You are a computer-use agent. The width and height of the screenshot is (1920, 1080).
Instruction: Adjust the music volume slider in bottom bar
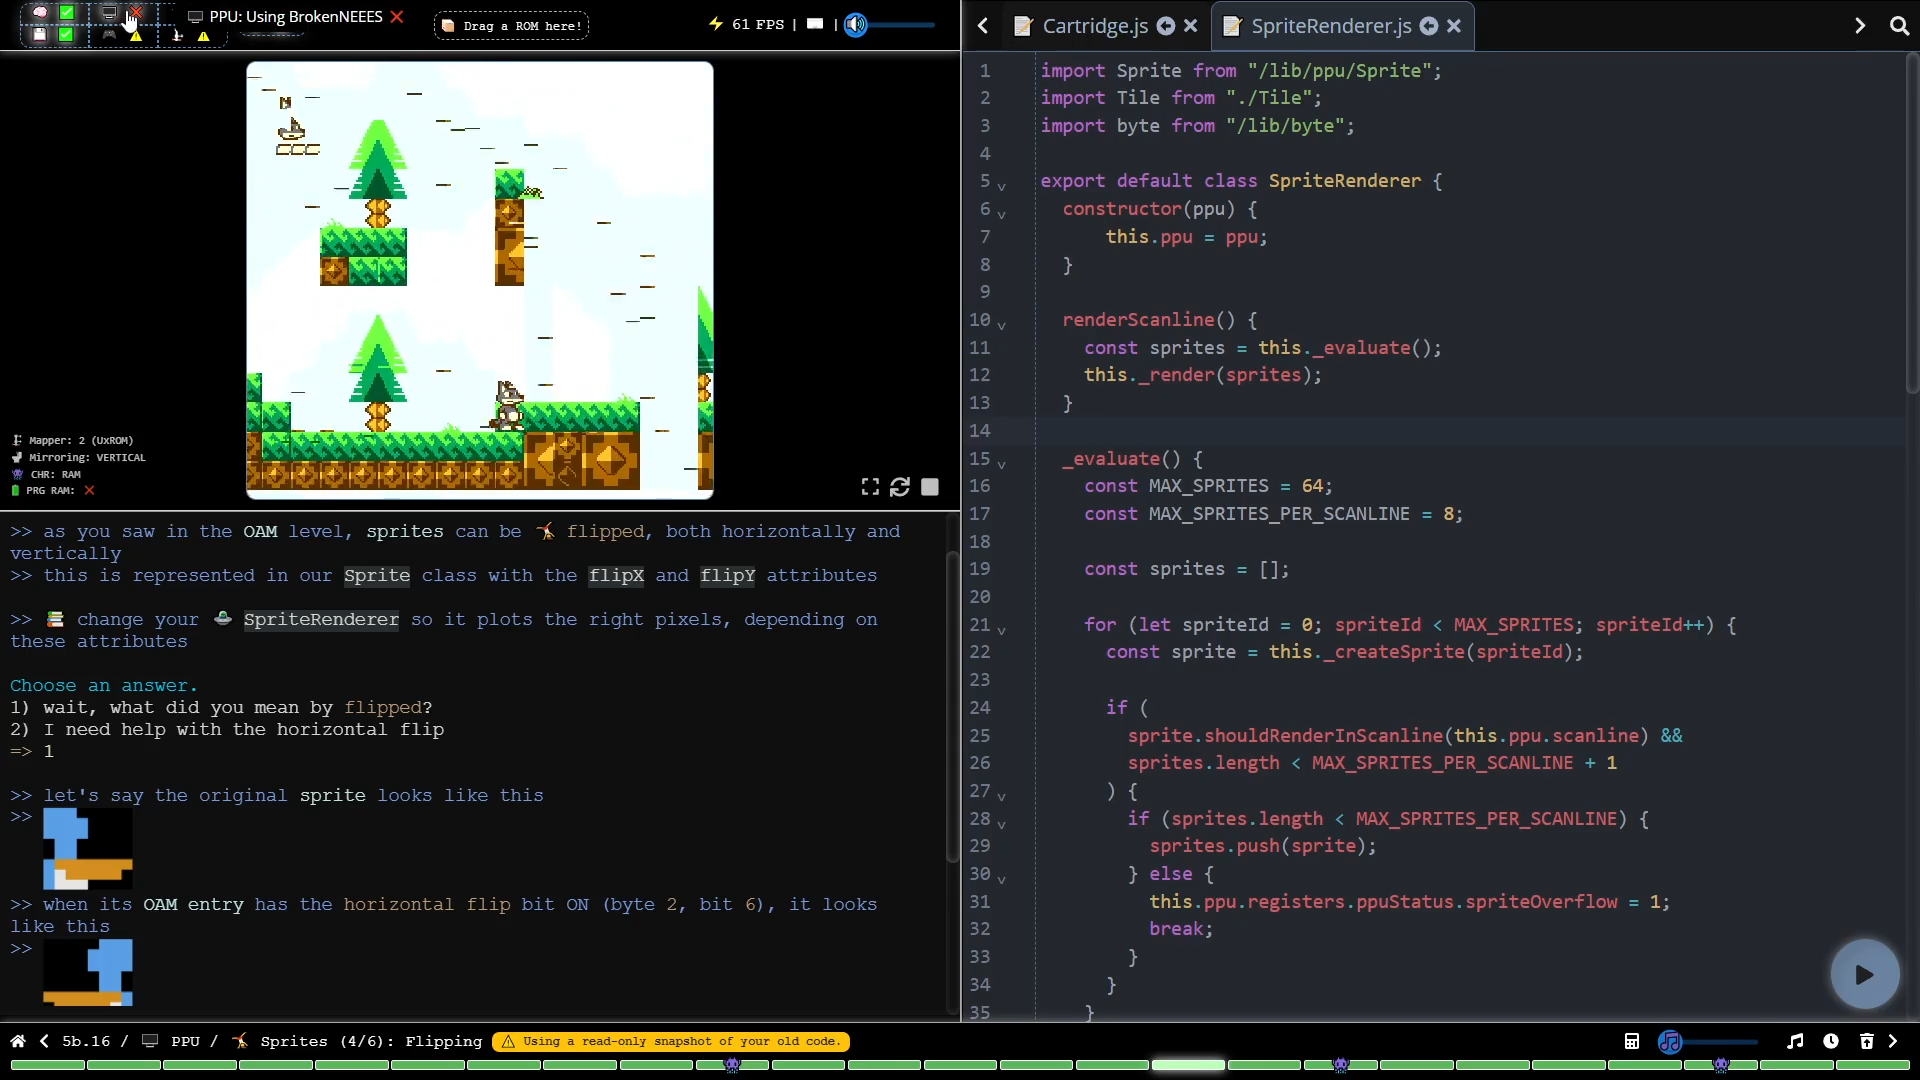pyautogui.click(x=1712, y=1042)
